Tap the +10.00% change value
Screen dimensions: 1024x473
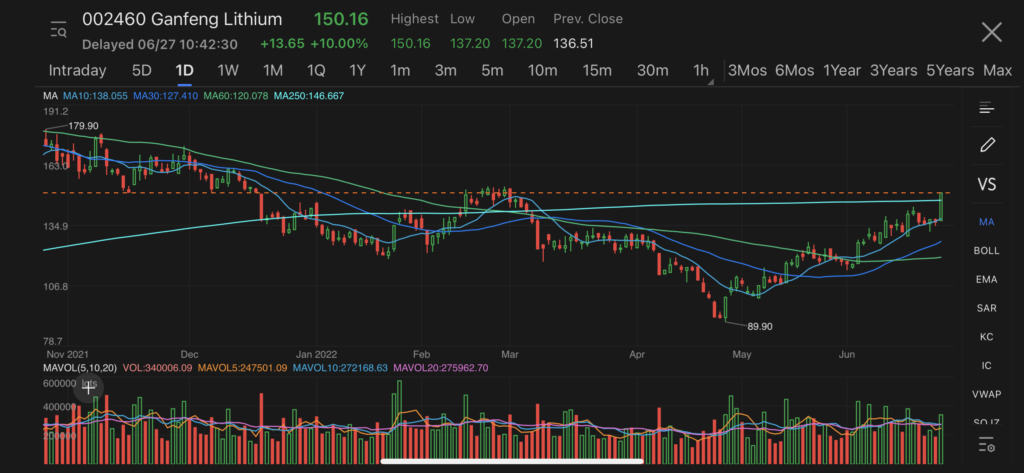339,44
